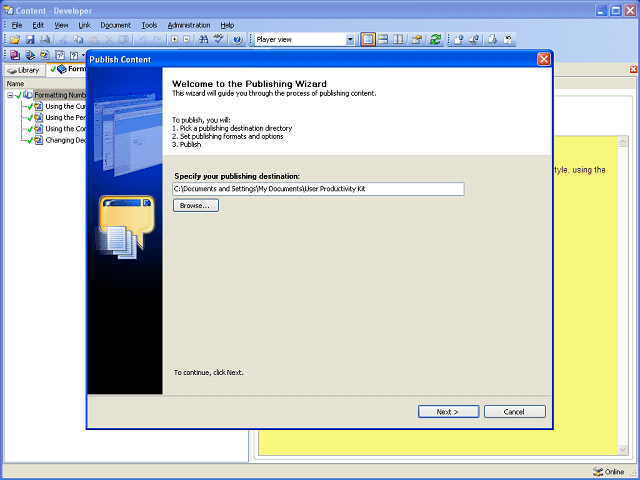
Task: Click the properties icon beside layout buttons
Action: coord(417,40)
